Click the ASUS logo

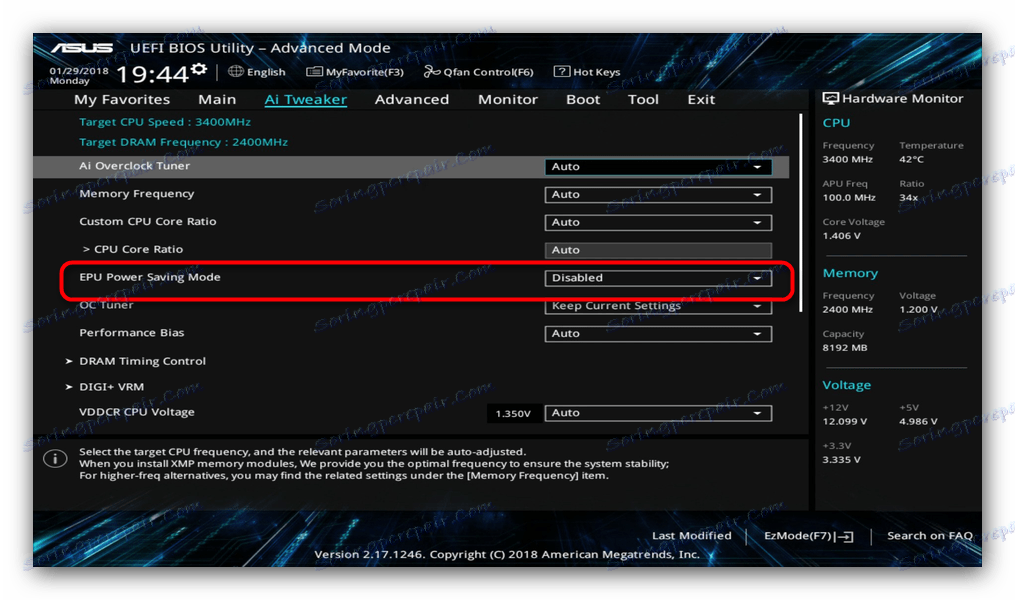point(82,48)
